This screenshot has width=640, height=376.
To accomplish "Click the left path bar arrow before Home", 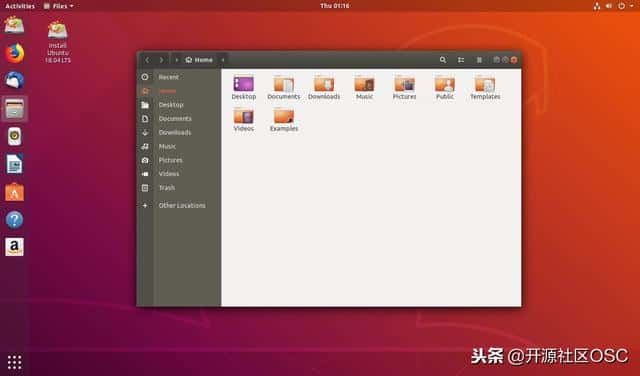I will click(x=176, y=60).
